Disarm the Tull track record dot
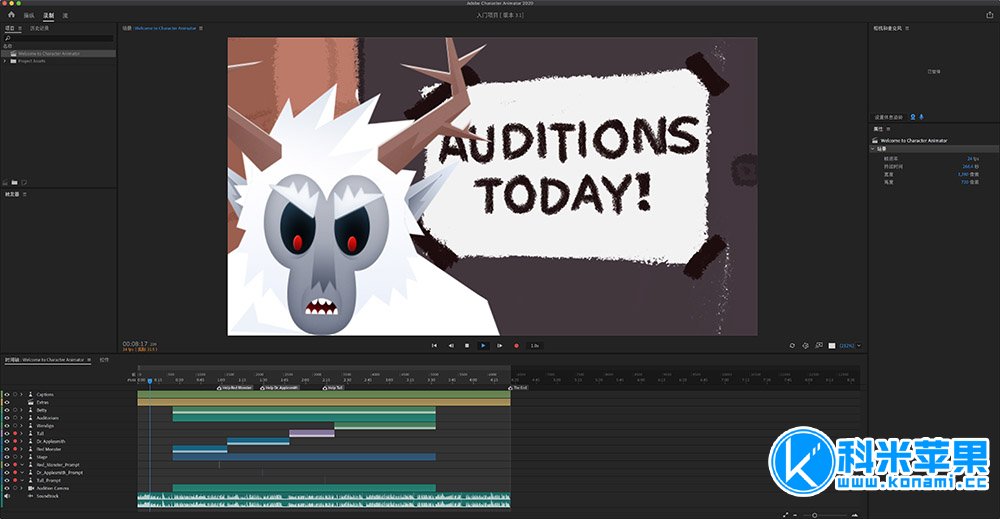 (15, 434)
